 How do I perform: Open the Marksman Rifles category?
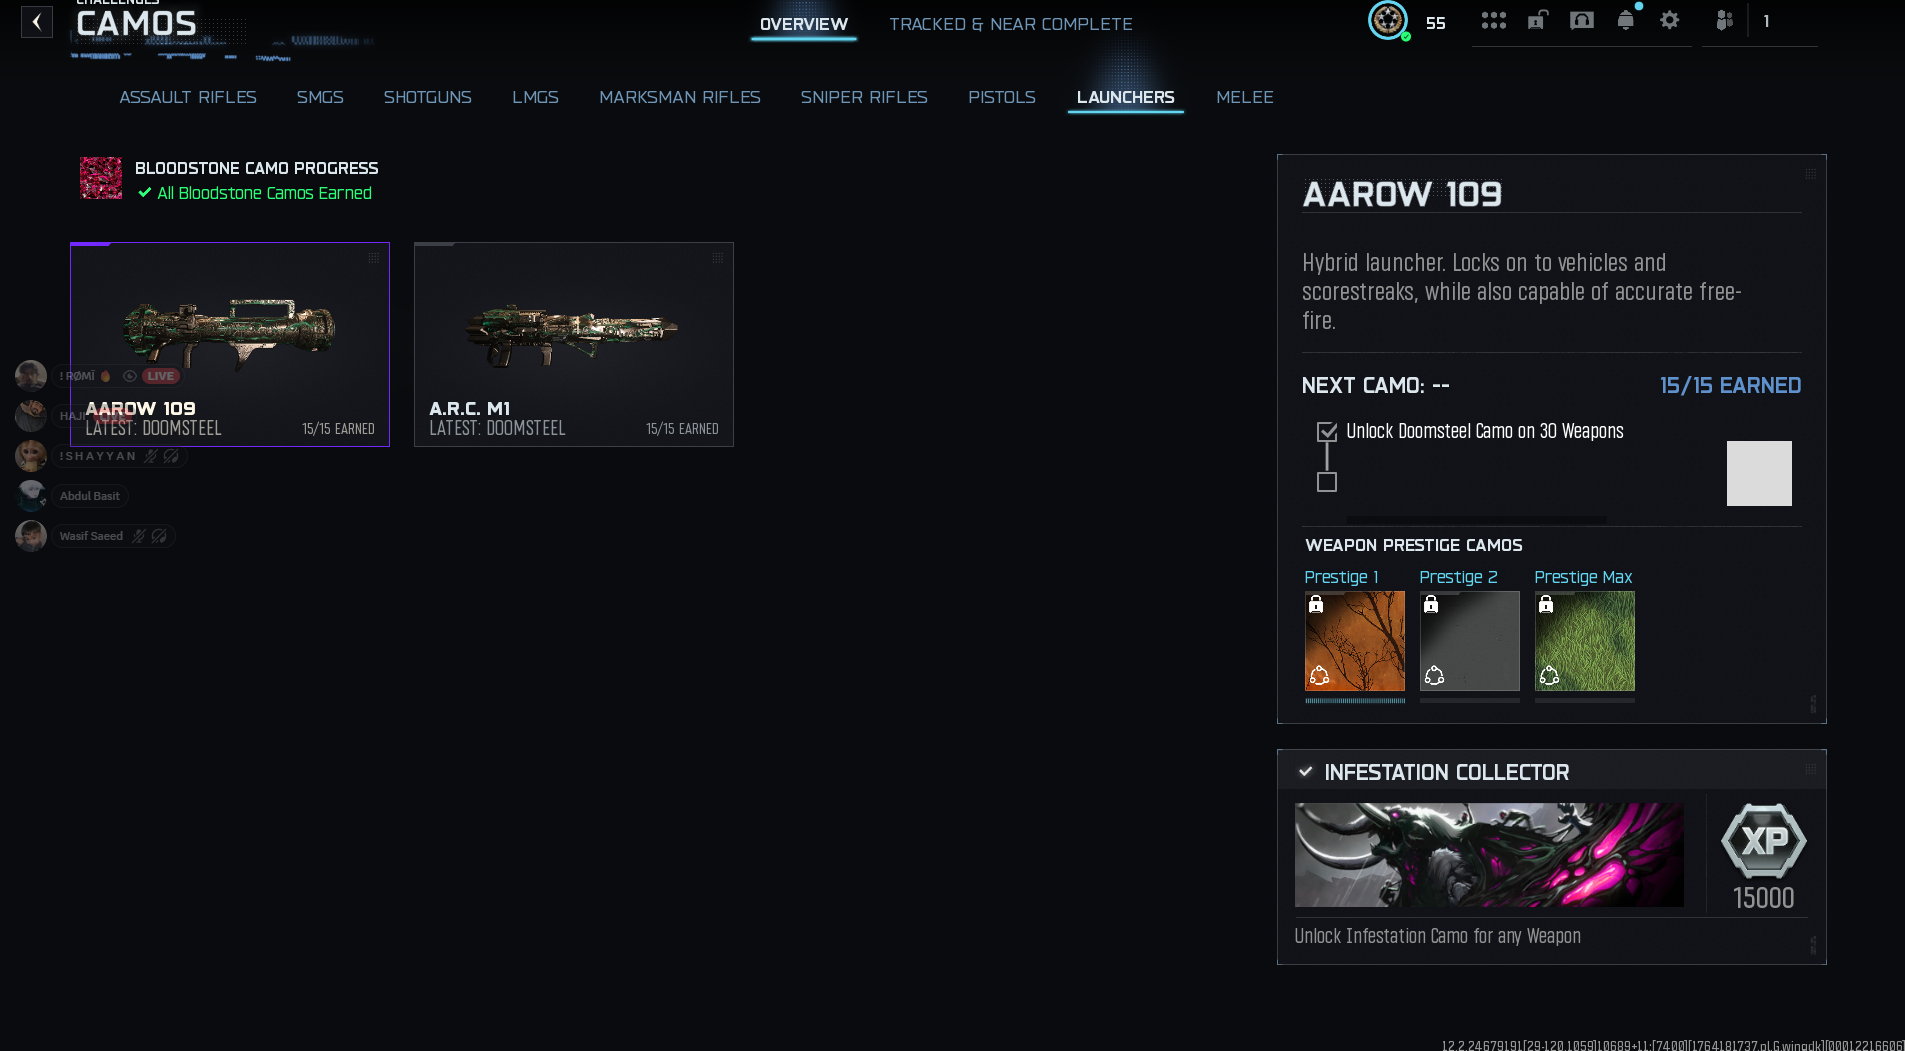[680, 97]
